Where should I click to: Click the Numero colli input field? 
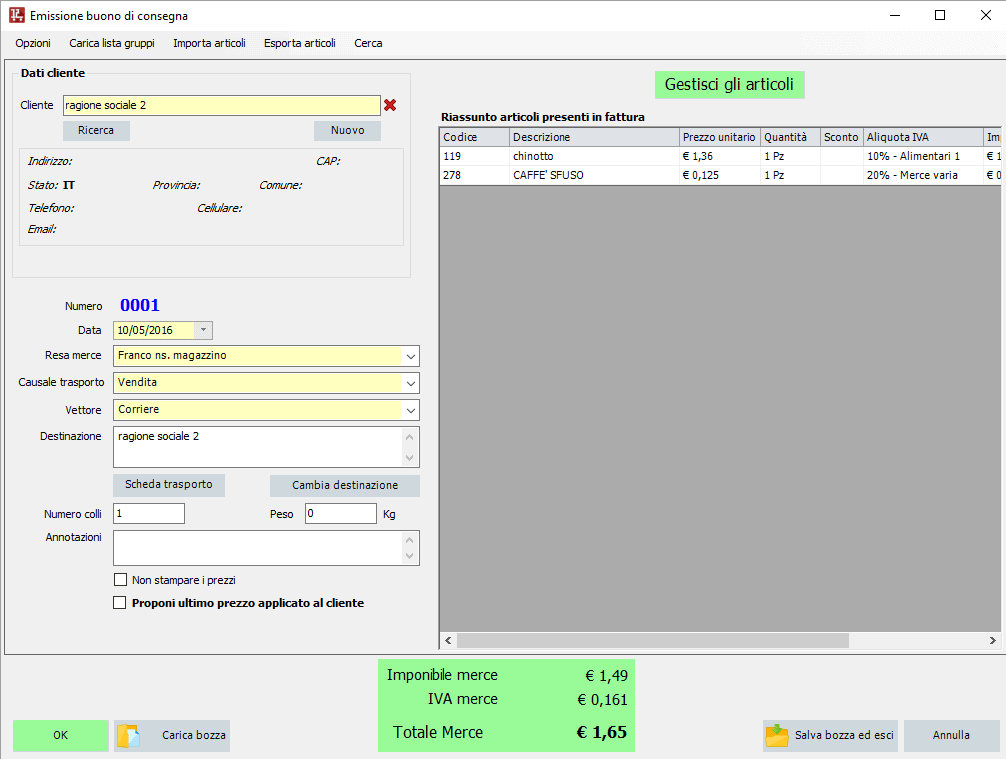point(149,513)
